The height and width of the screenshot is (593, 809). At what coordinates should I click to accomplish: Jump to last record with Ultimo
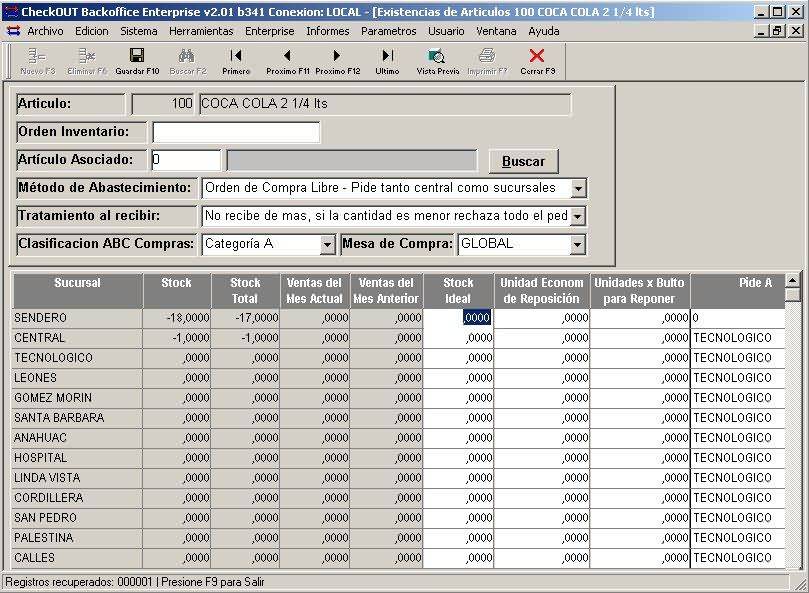pos(387,61)
